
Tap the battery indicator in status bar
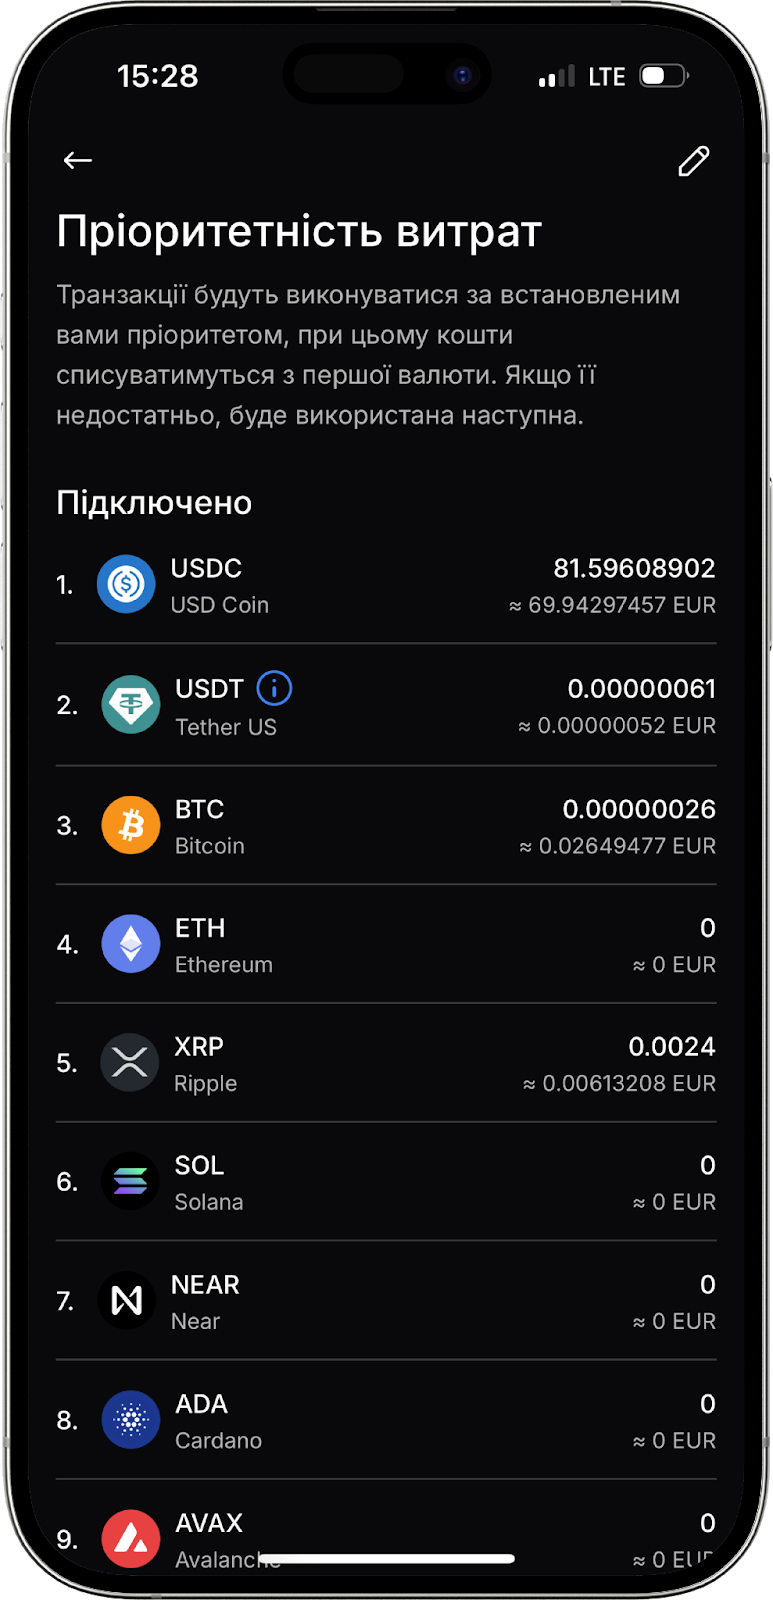663,76
